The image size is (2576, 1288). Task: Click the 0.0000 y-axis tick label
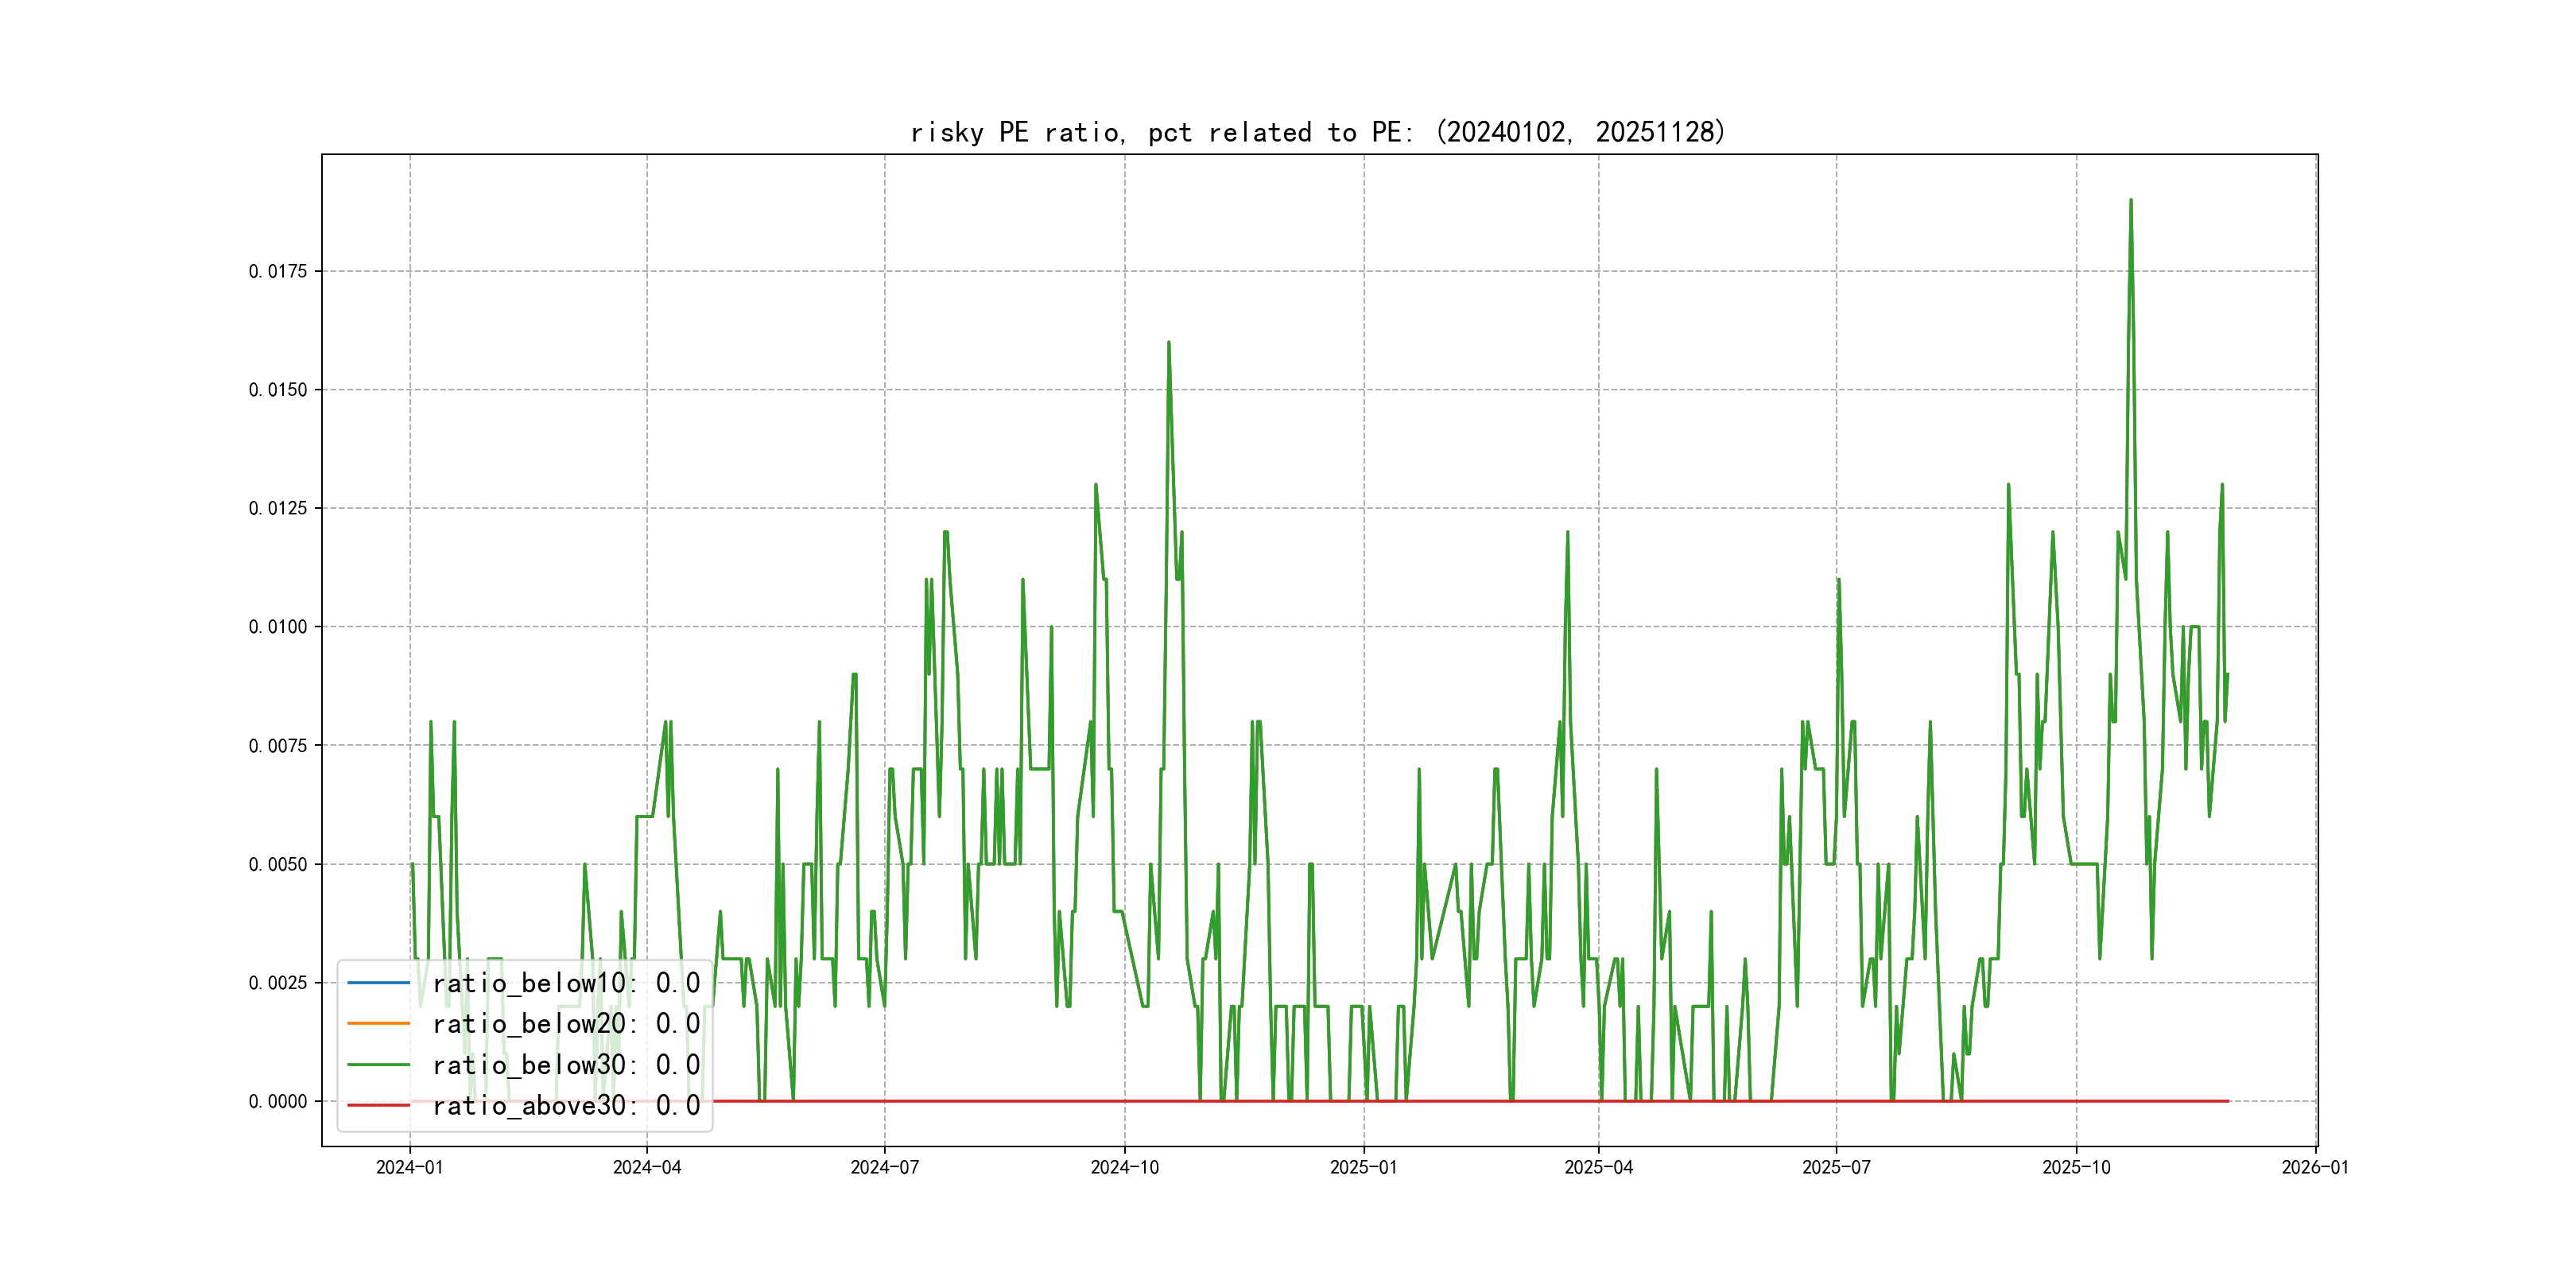pyautogui.click(x=278, y=1101)
